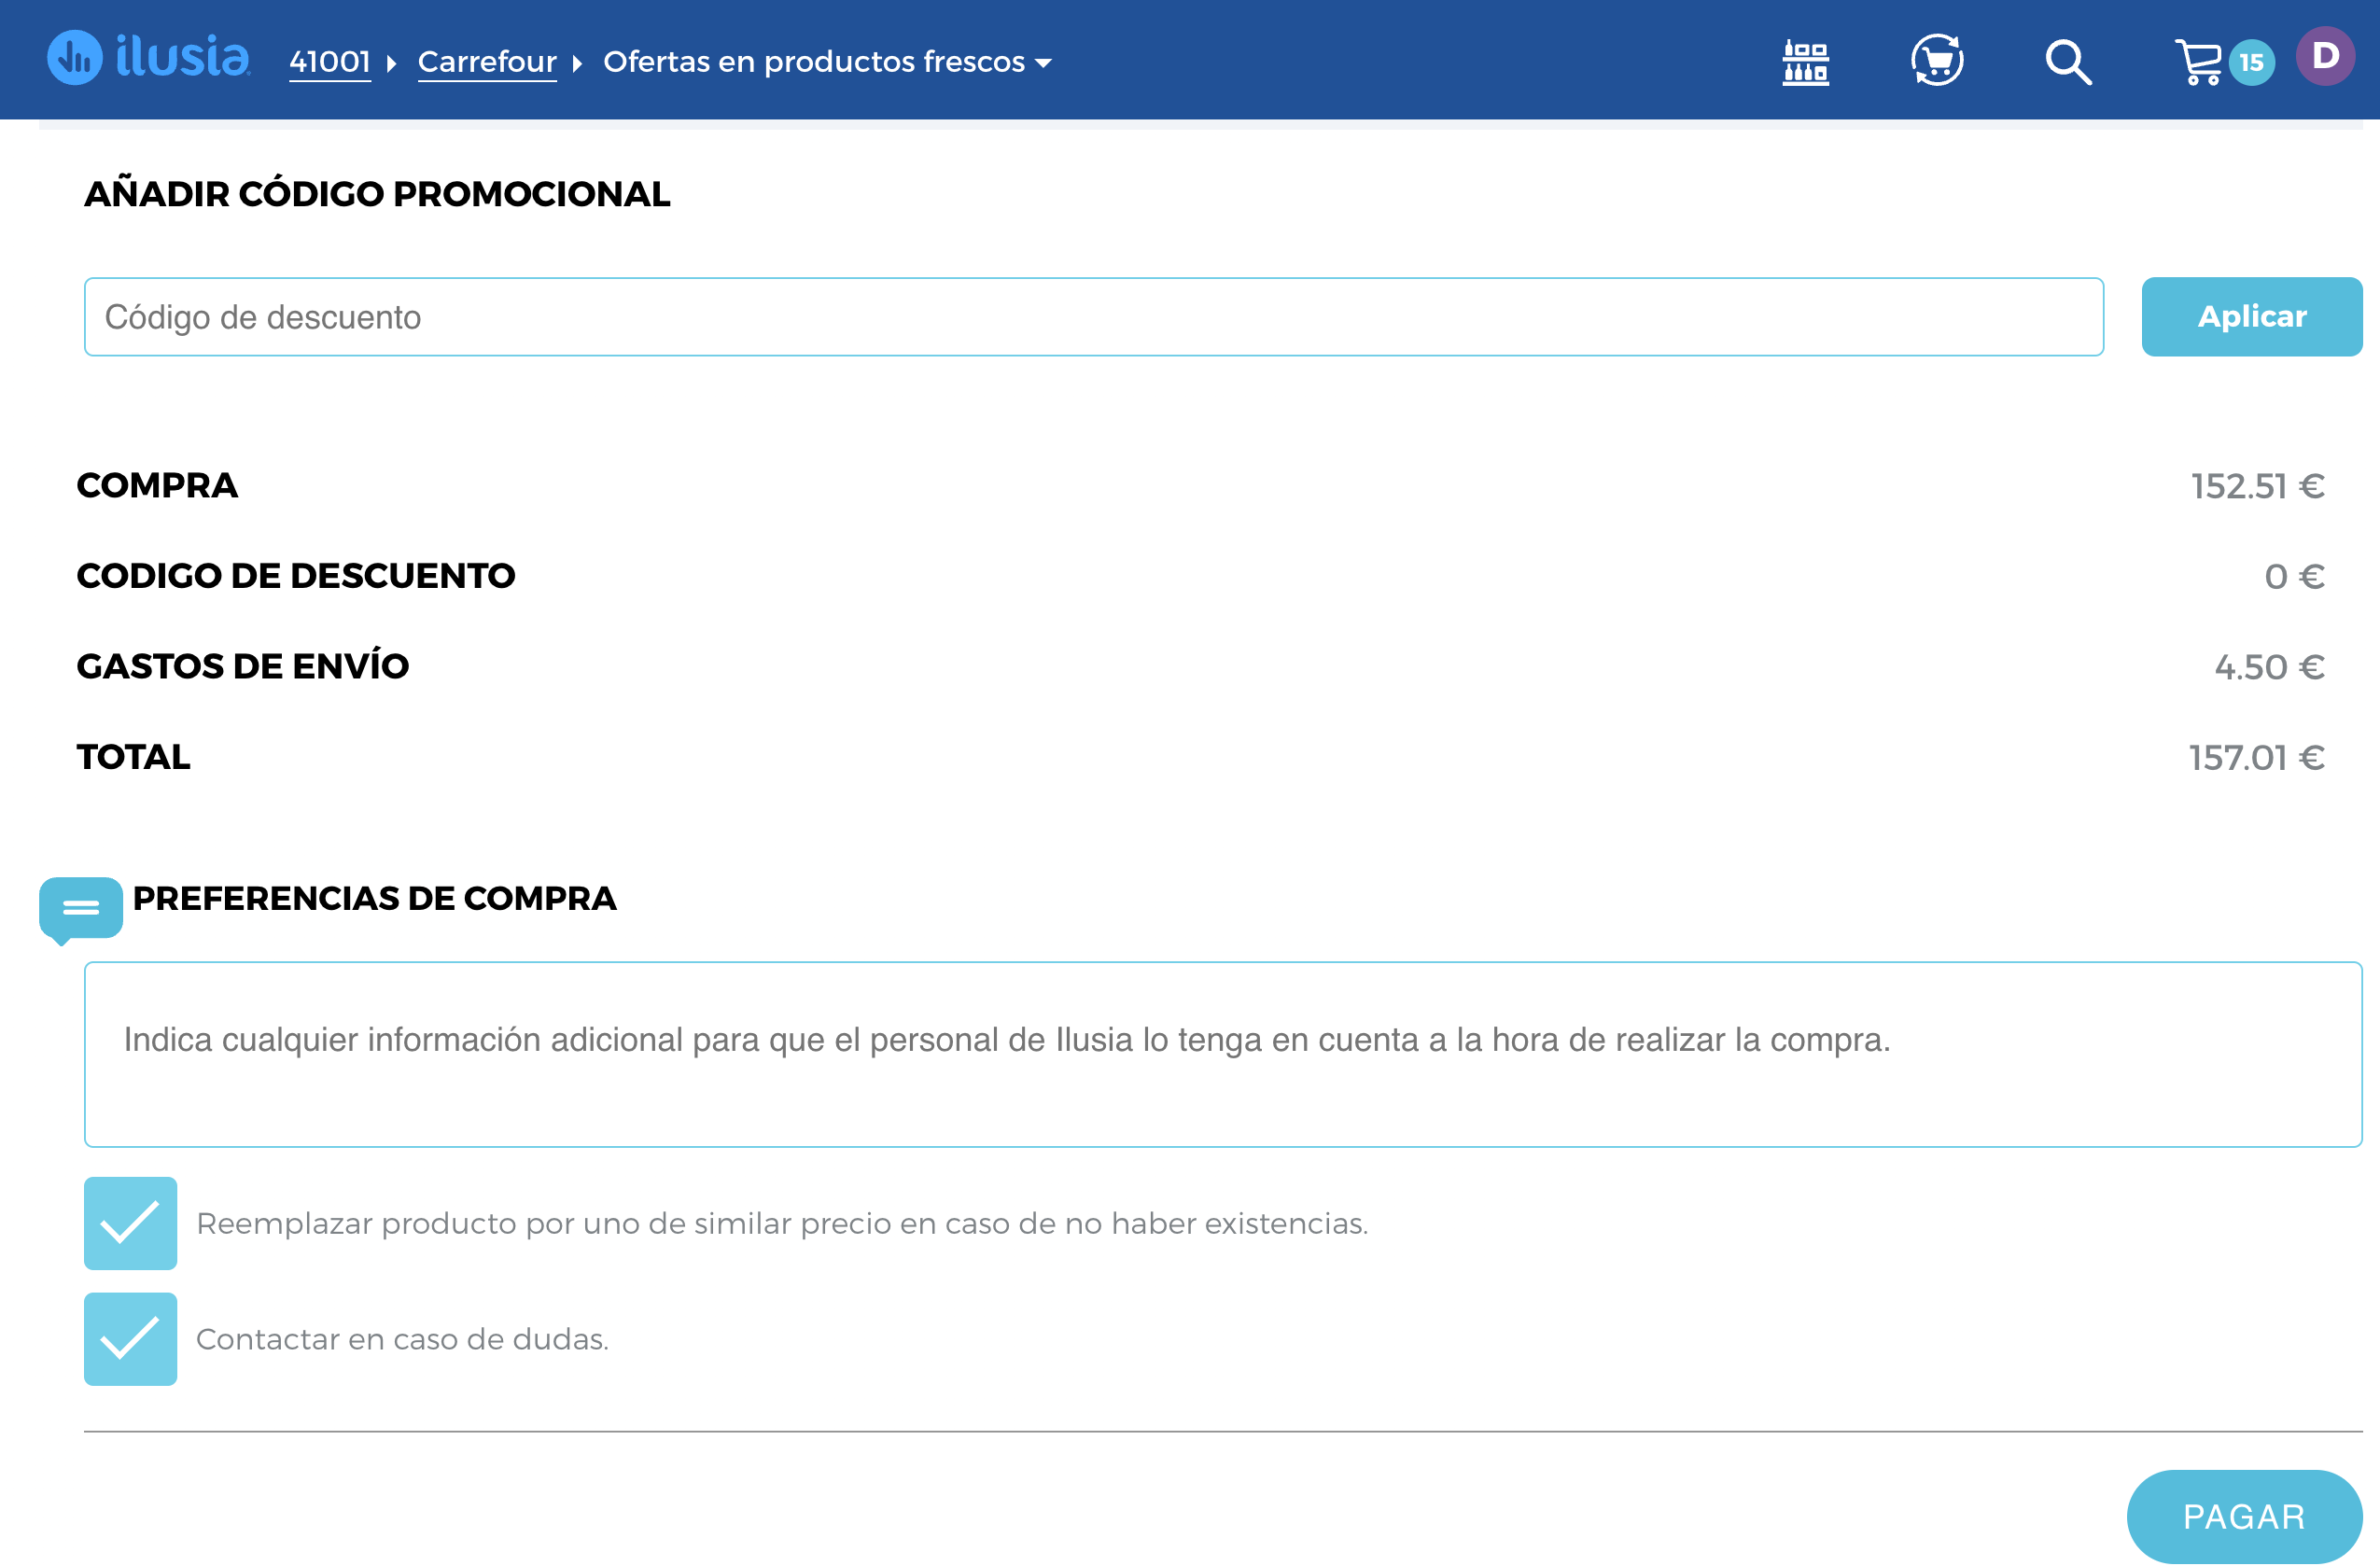
Task: Focus the Código de descuento field
Action: click(1093, 317)
